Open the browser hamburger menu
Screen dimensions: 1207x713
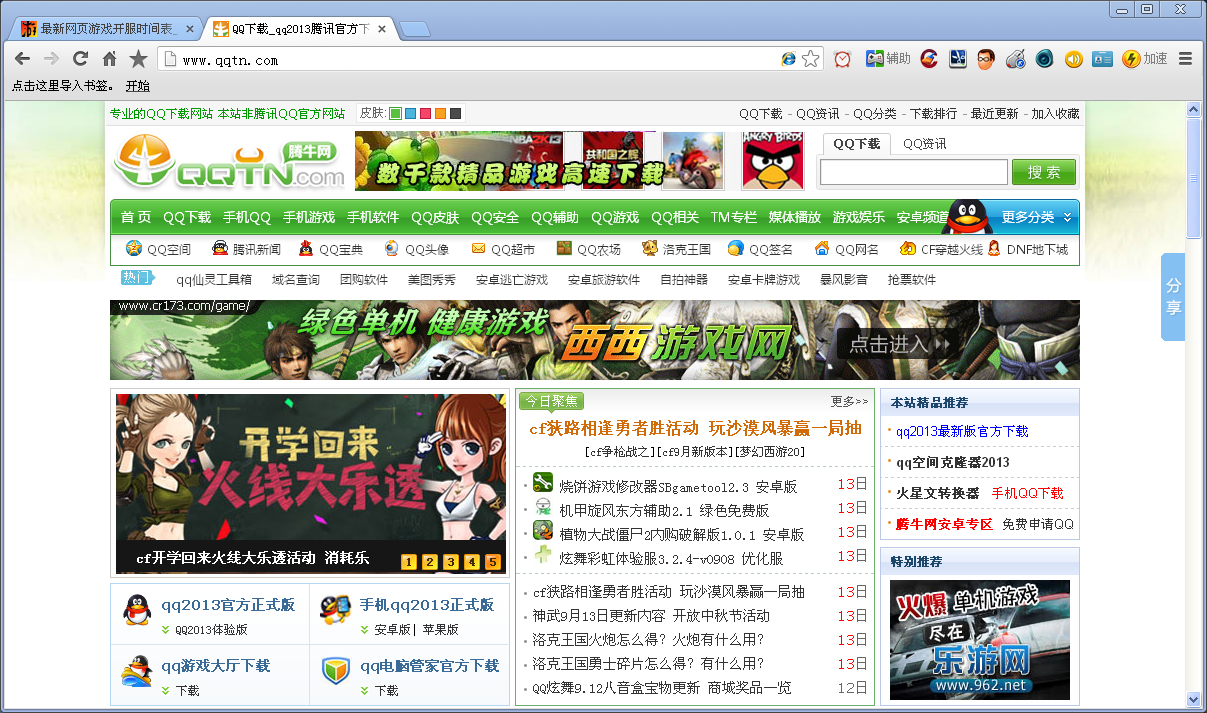coord(1186,59)
